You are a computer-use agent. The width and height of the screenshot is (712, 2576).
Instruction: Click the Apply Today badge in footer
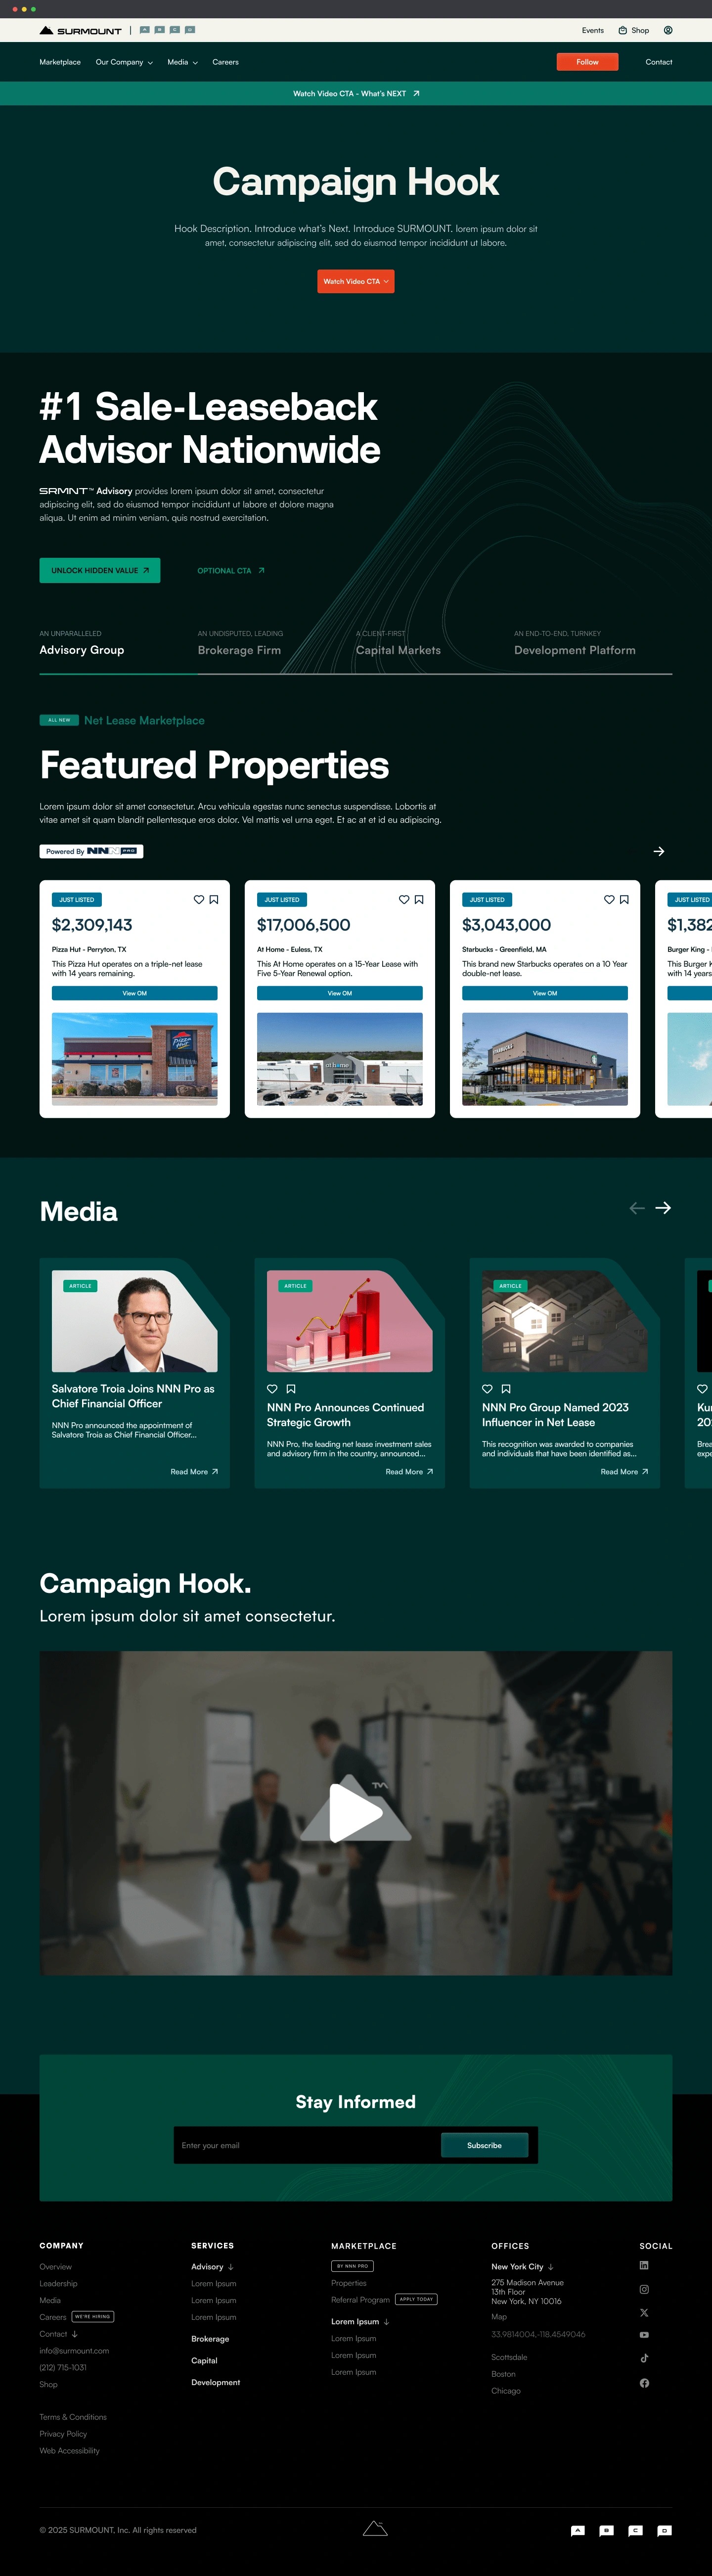[x=416, y=2299]
